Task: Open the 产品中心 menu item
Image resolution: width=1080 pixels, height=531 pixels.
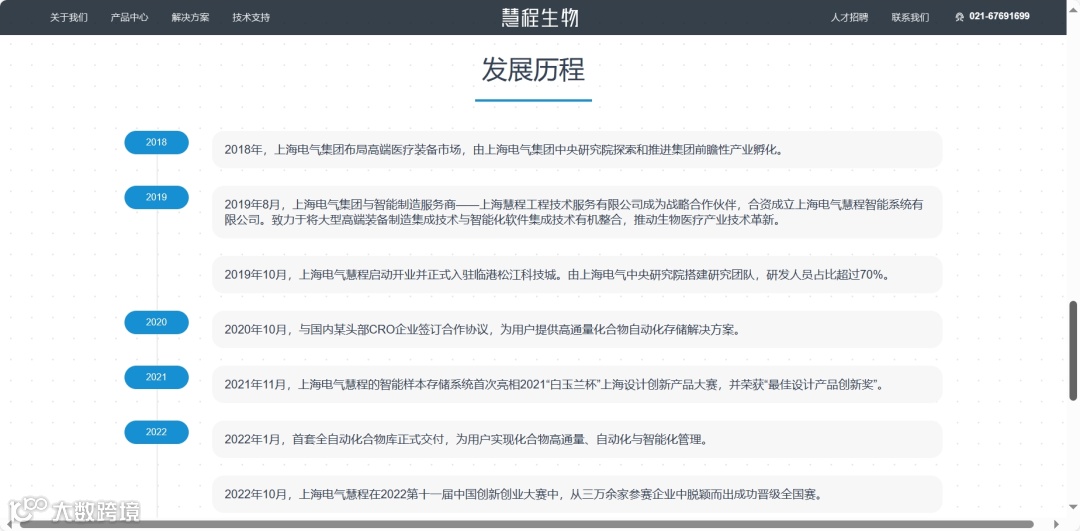Action: tap(129, 17)
